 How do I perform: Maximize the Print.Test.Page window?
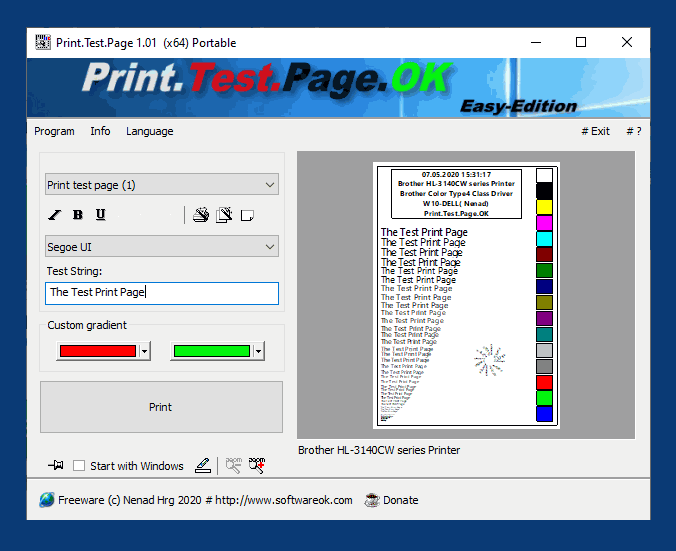[x=581, y=42]
